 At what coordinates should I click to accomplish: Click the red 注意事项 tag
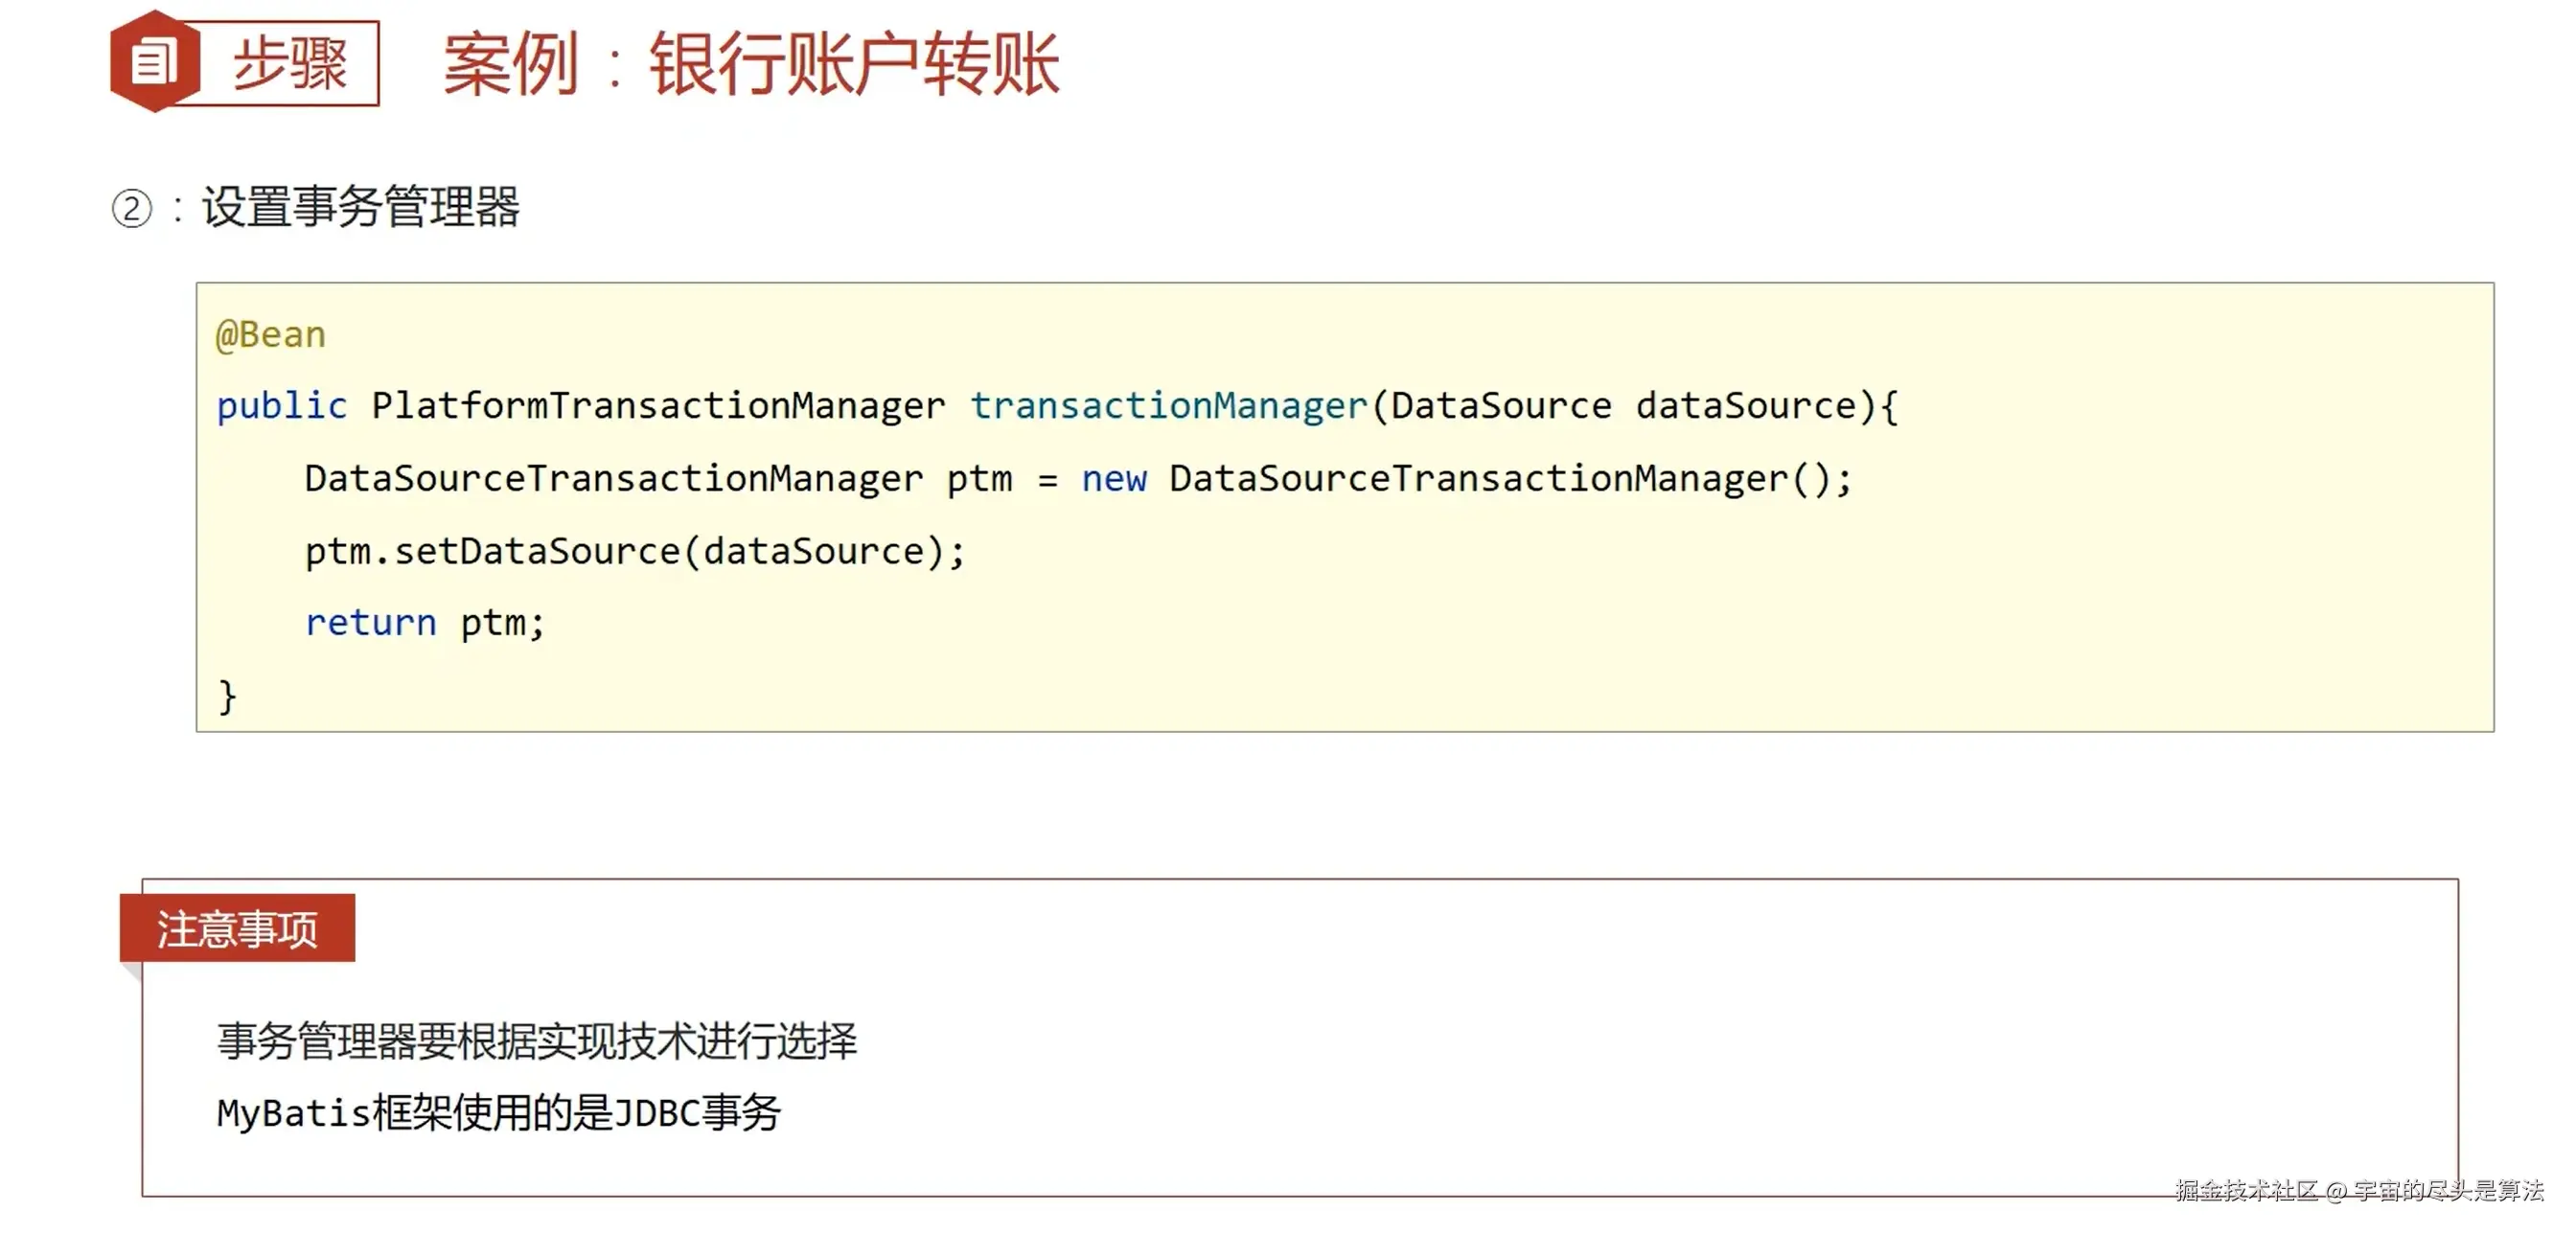pos(237,928)
